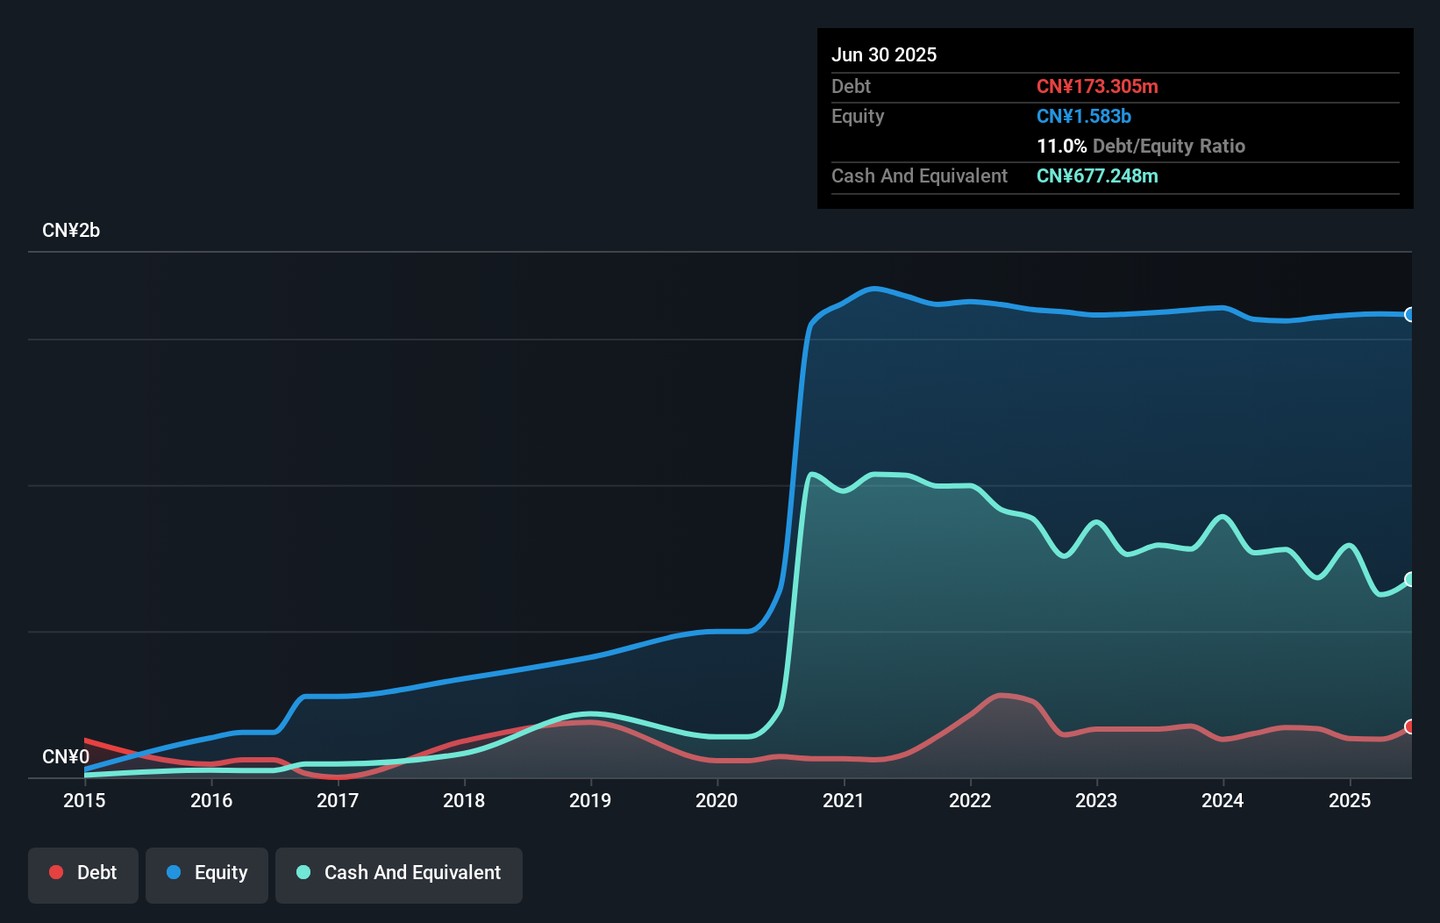Screen dimensions: 1440x923
Task: Select the 2025 x-axis year label
Action: coord(1349,801)
